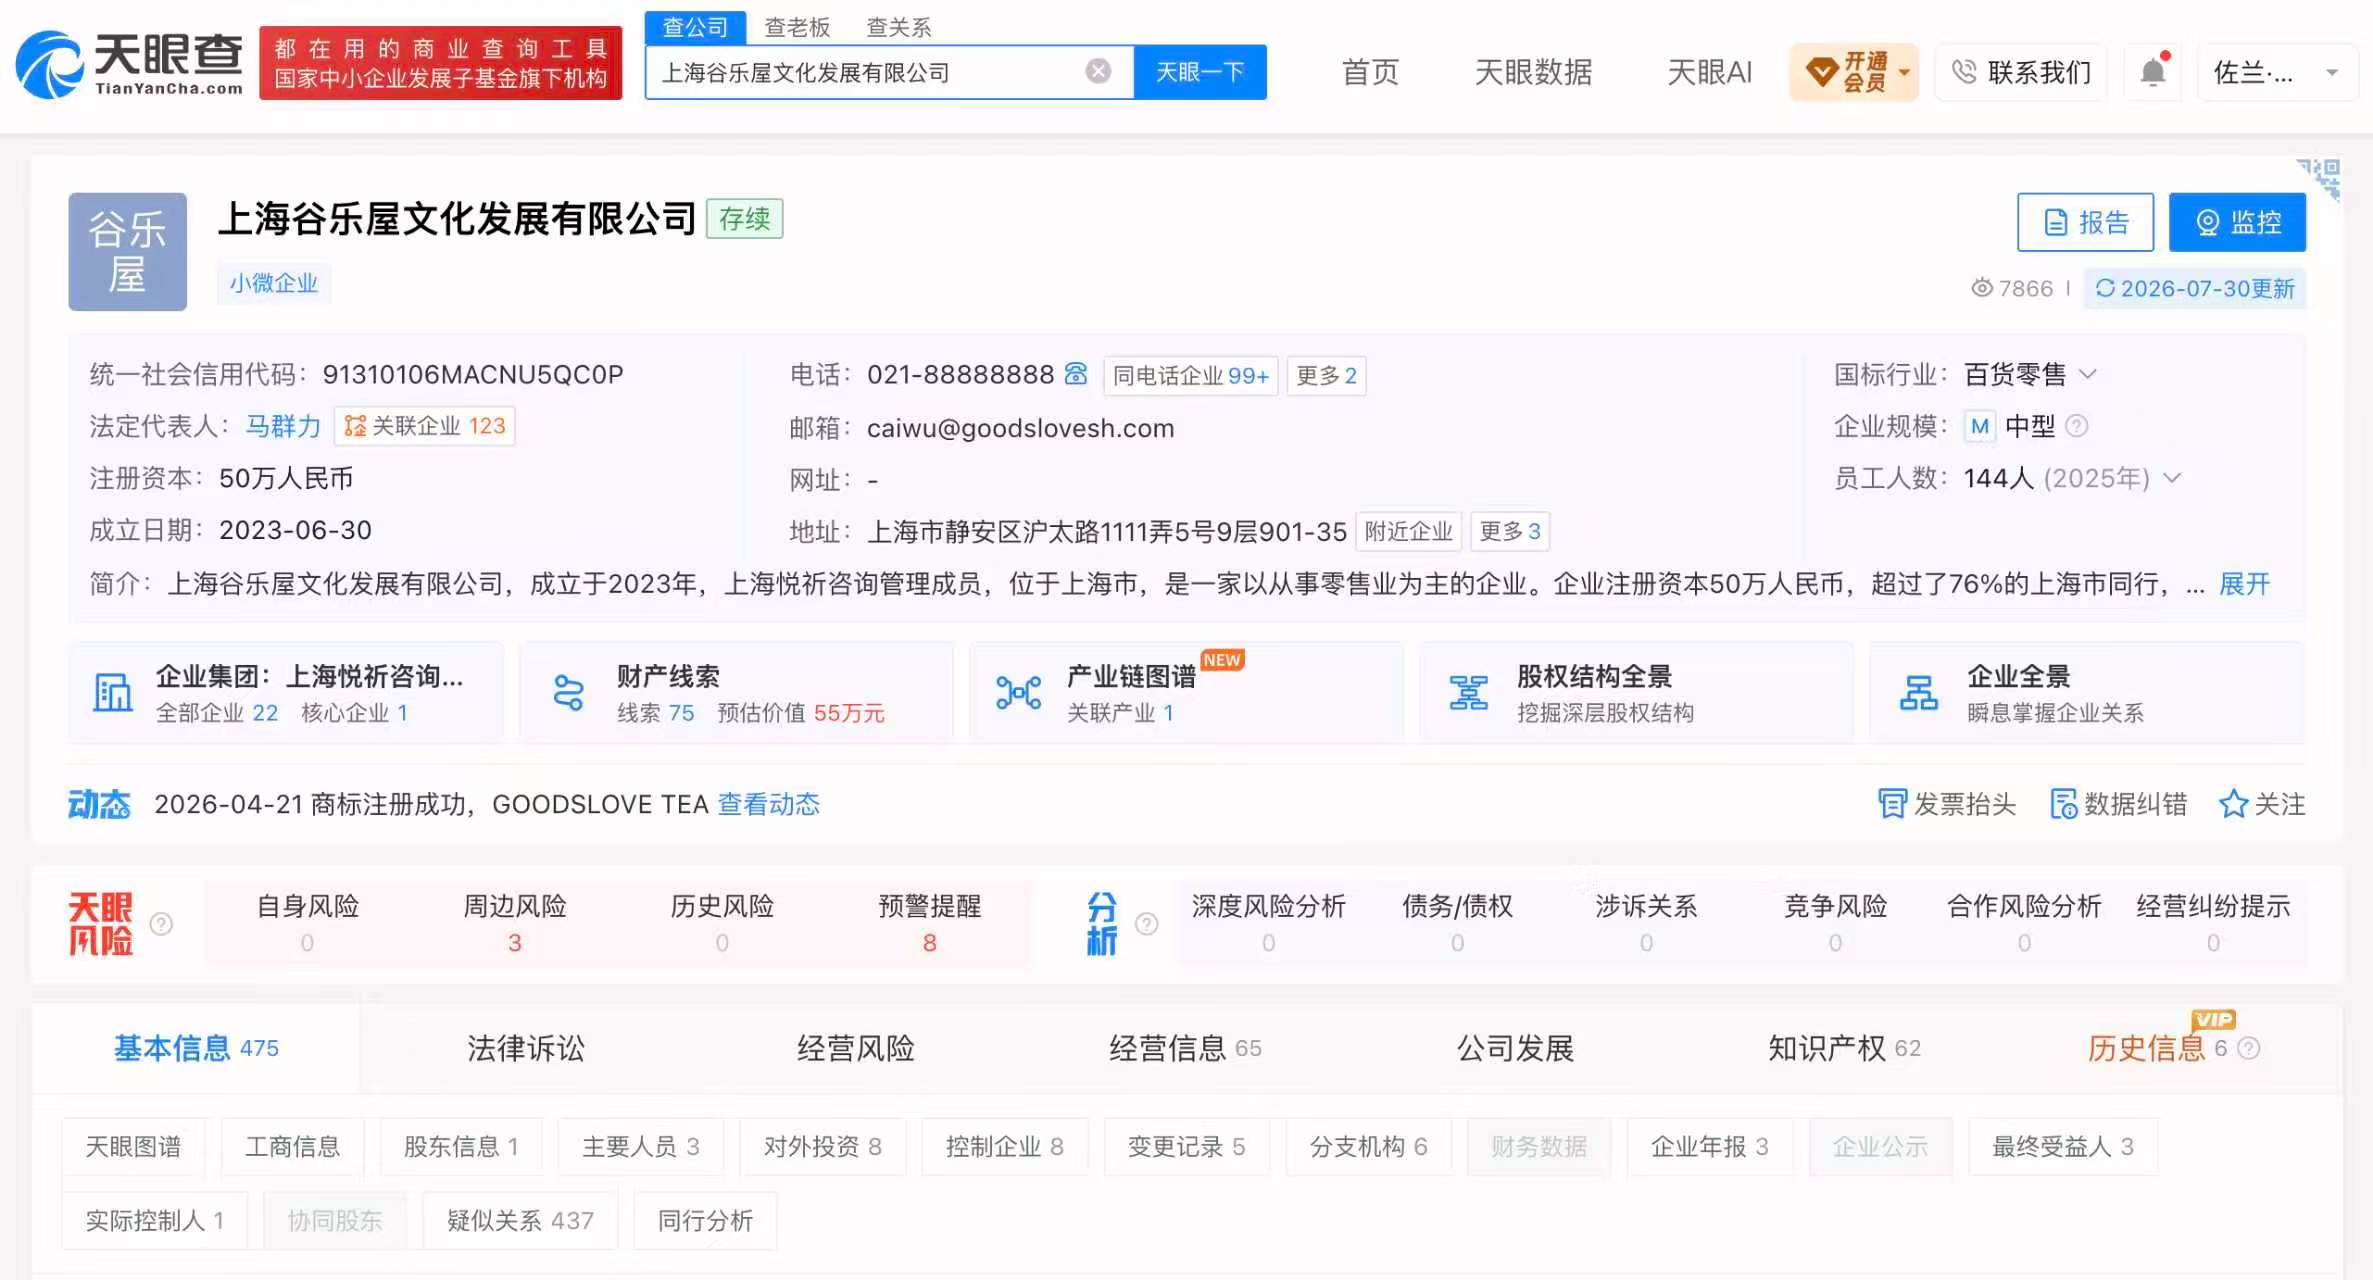Open 知识产权 62 tab
The image size is (2373, 1280).
pos(1844,1048)
